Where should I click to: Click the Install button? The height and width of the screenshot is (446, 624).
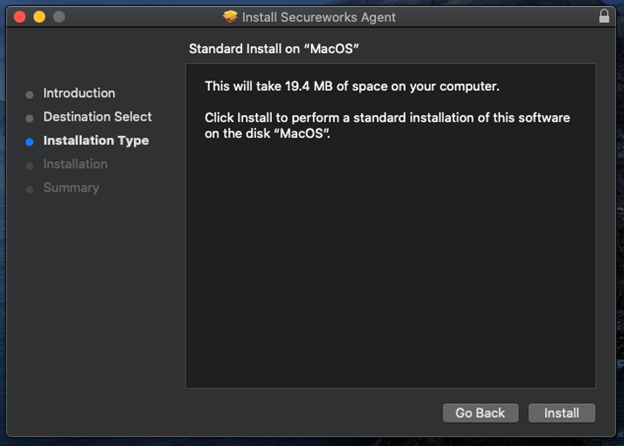pos(561,413)
